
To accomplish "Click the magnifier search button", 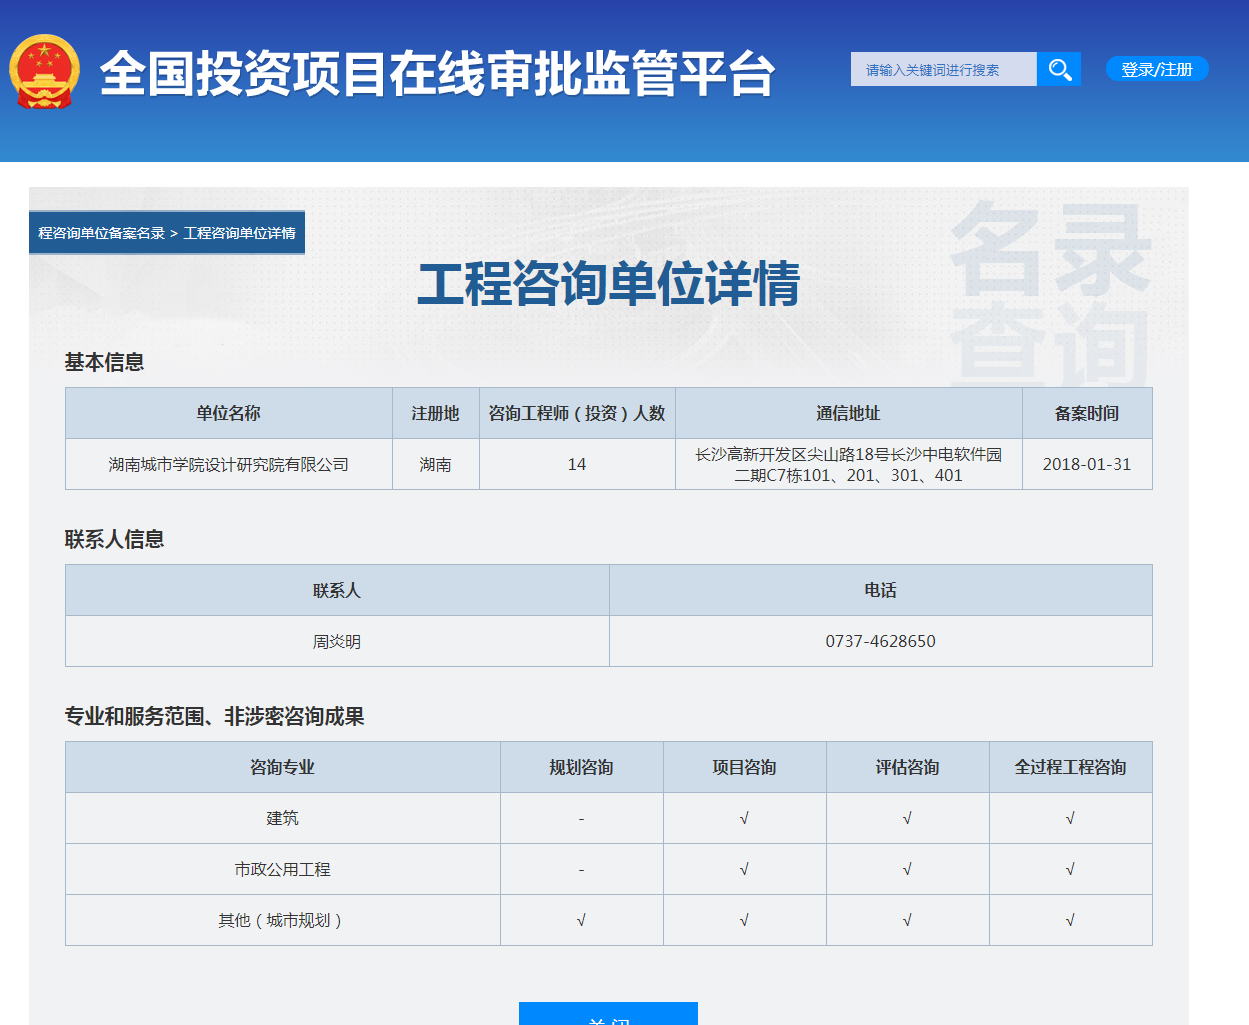I will pos(1059,69).
